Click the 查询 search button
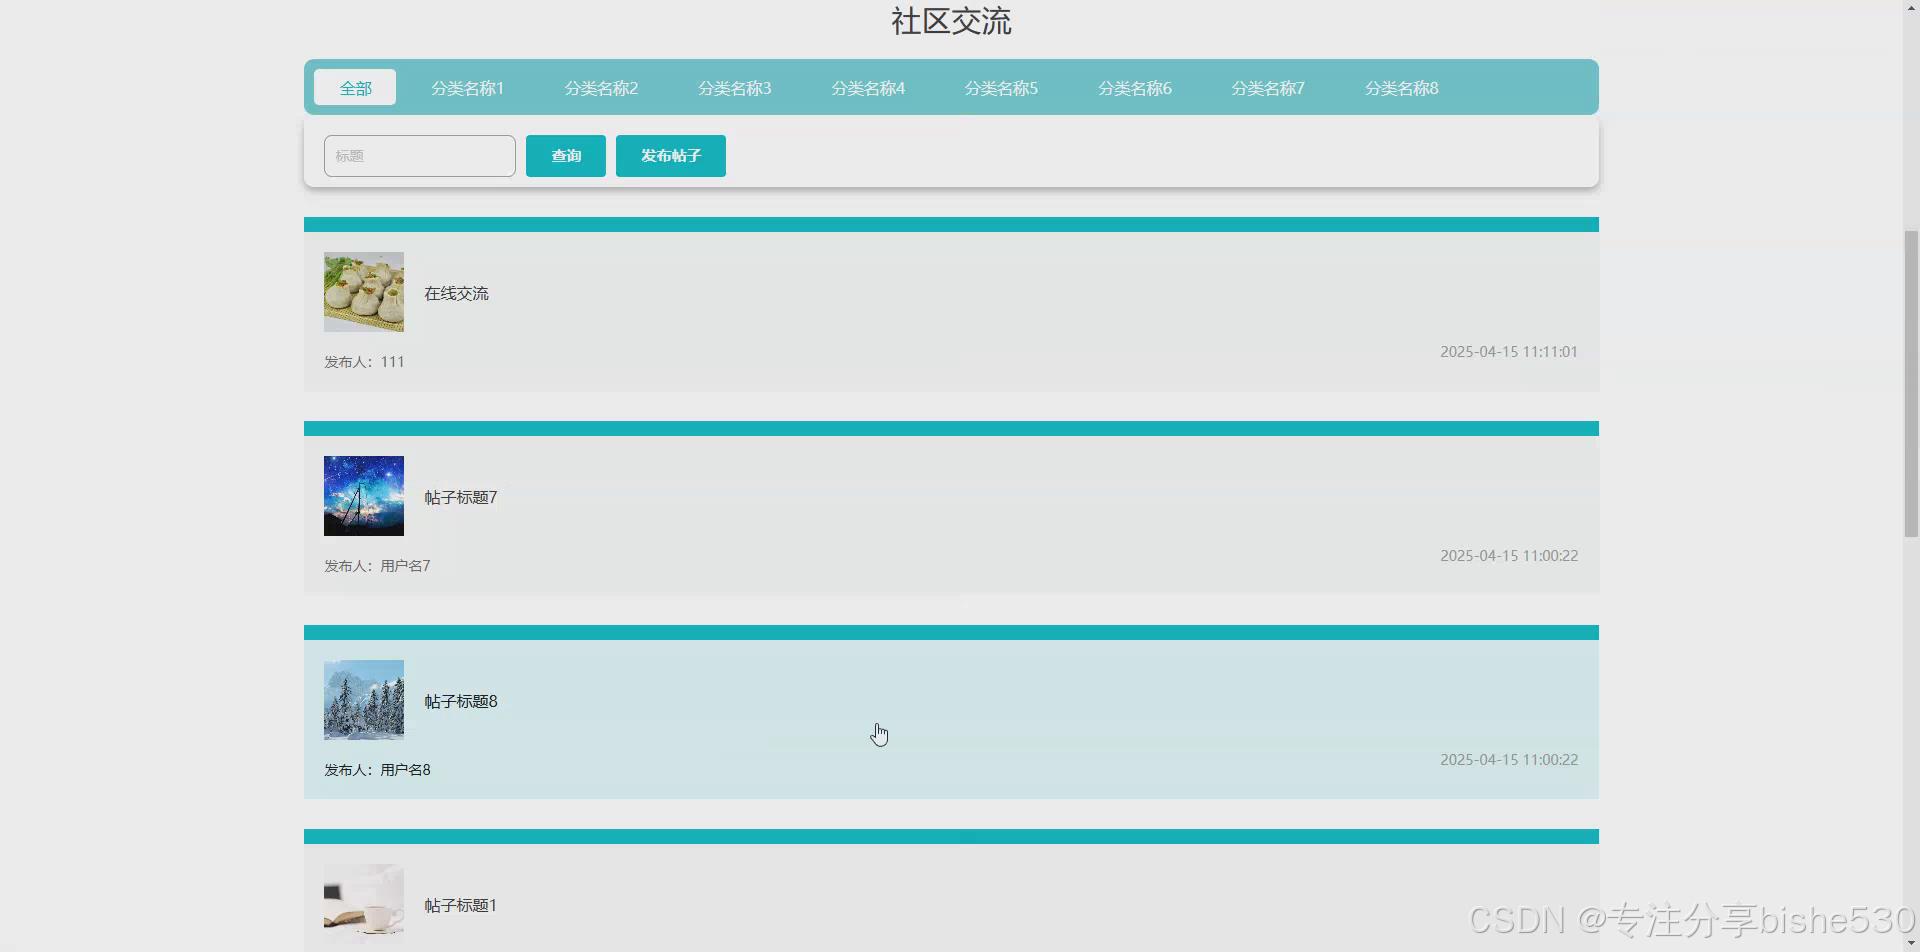 566,156
